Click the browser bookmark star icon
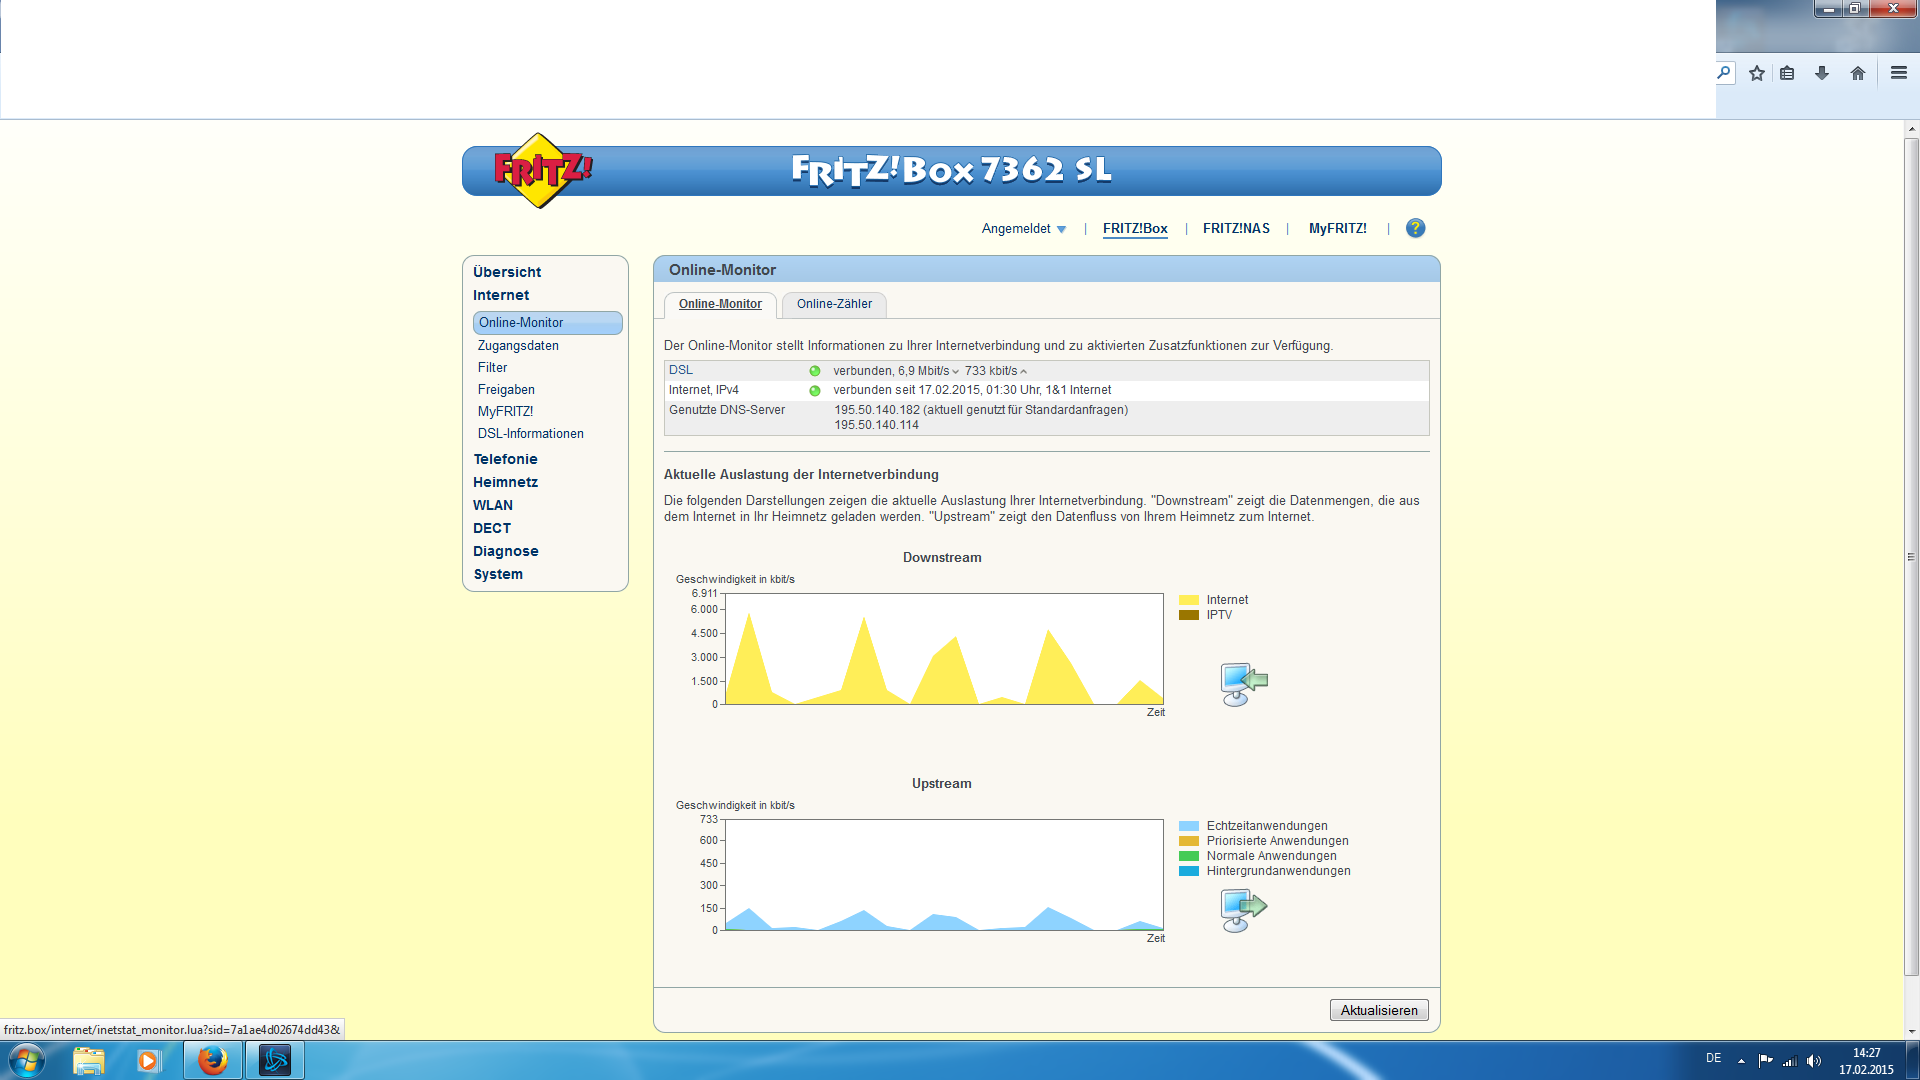The width and height of the screenshot is (1920, 1080). tap(1757, 73)
